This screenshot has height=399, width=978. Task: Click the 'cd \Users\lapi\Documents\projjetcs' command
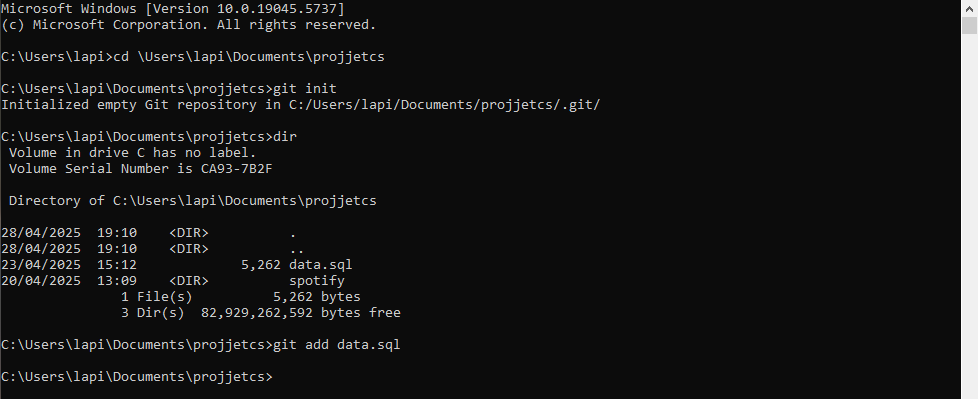point(249,57)
